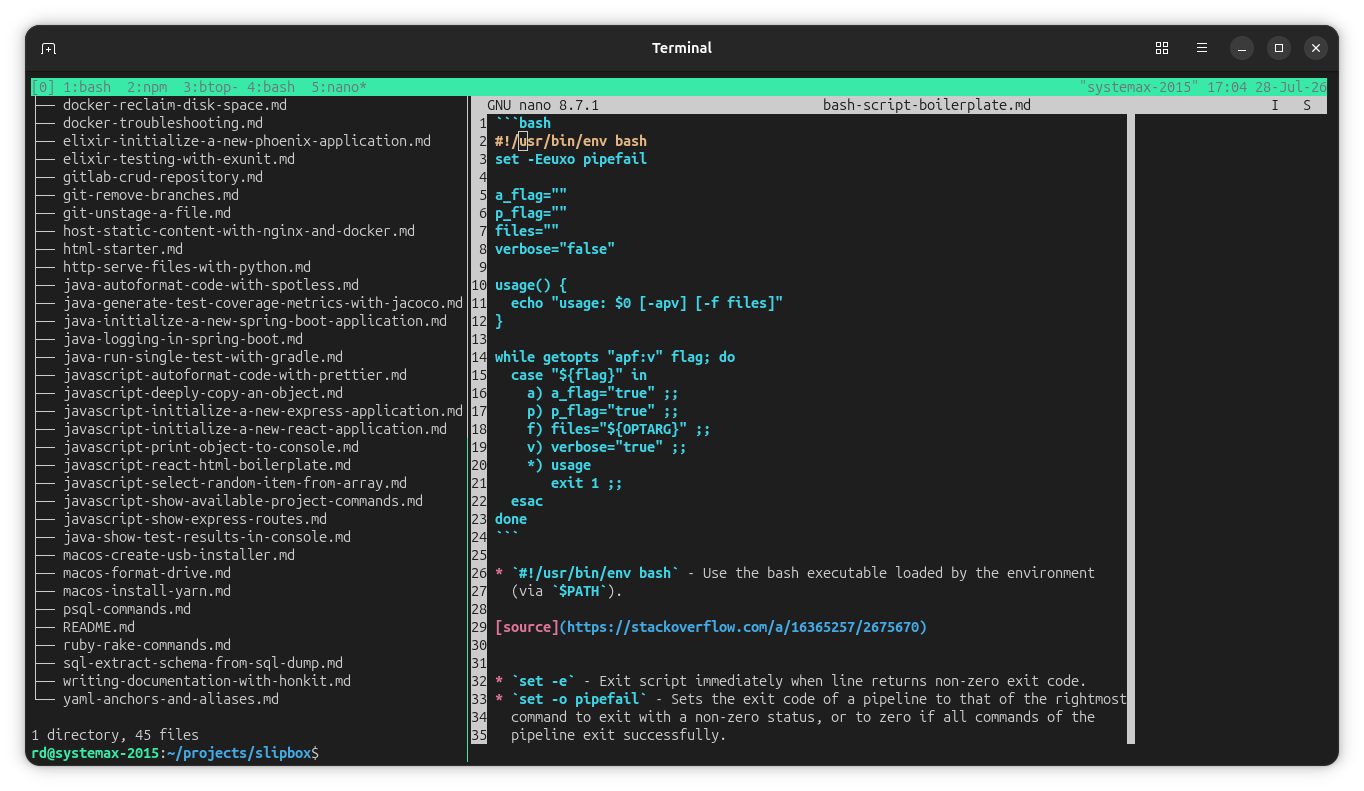Click macos-create-usb-installer.md entry
This screenshot has width=1364, height=791.
click(x=179, y=555)
